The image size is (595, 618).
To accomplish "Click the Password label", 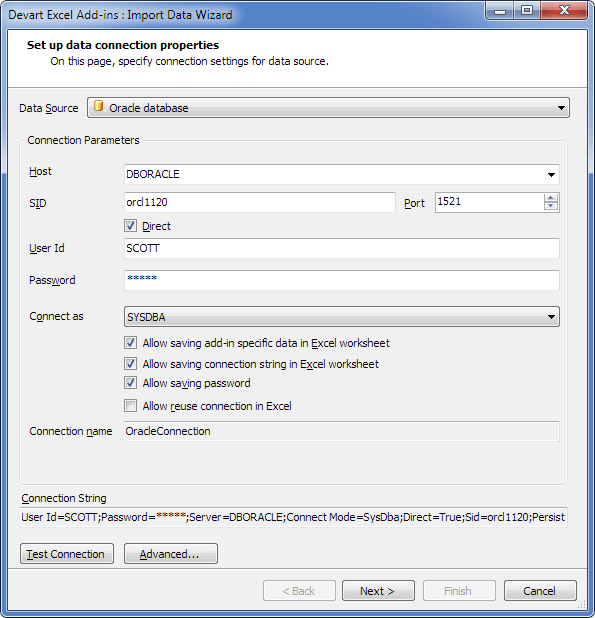I will click(x=52, y=280).
